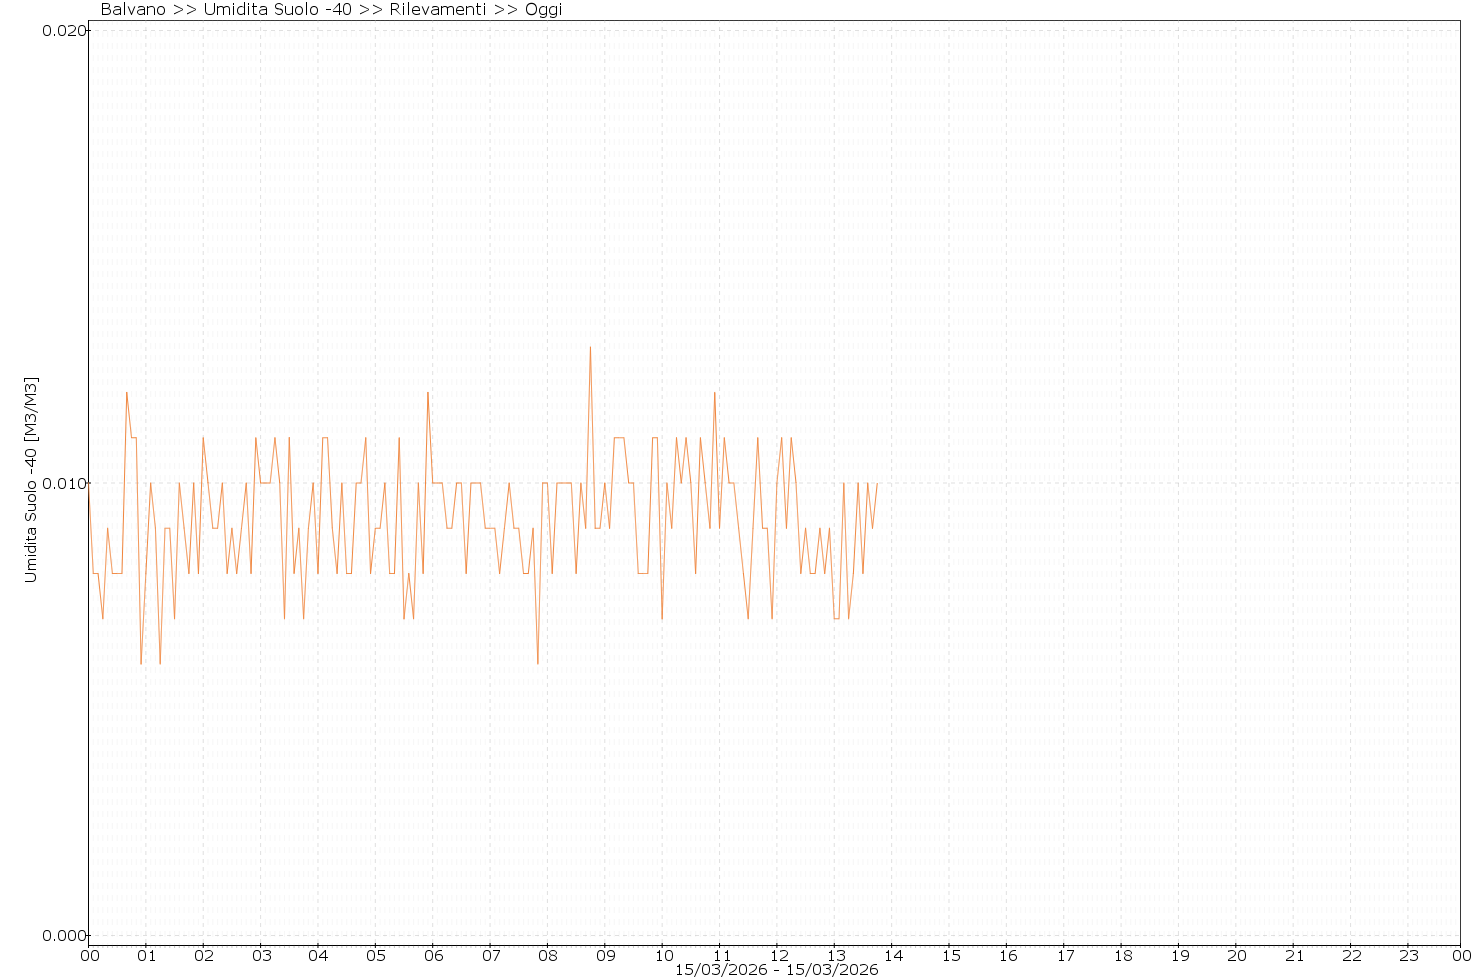
Task: Click the date range label 15/03/2026 - 15/03/2026
Action: (777, 970)
